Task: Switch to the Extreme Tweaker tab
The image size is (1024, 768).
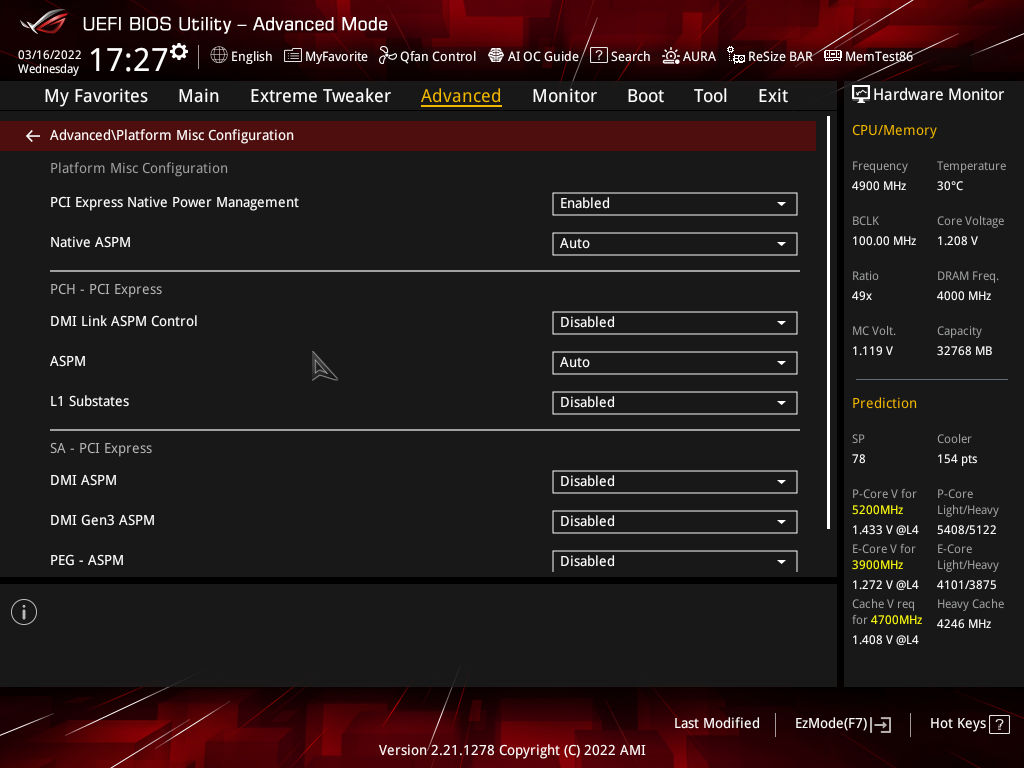Action: (x=320, y=96)
